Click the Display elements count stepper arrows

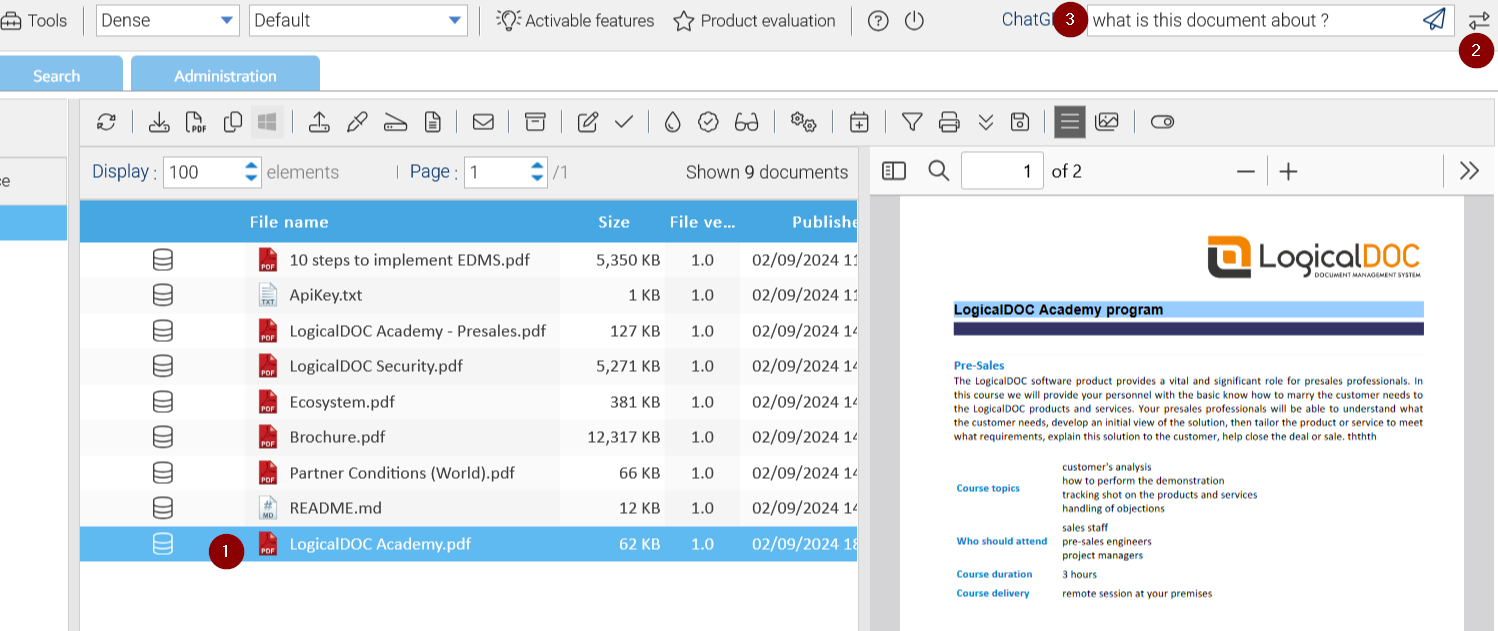pos(251,172)
